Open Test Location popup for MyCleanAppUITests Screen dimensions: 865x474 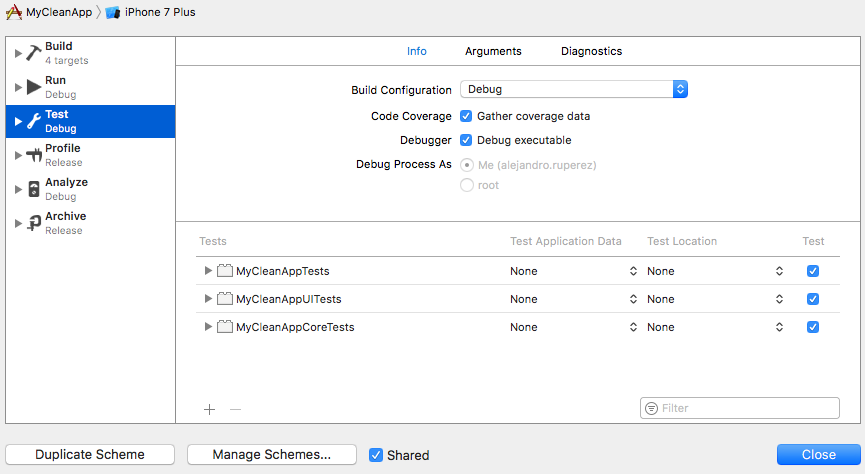click(x=715, y=299)
